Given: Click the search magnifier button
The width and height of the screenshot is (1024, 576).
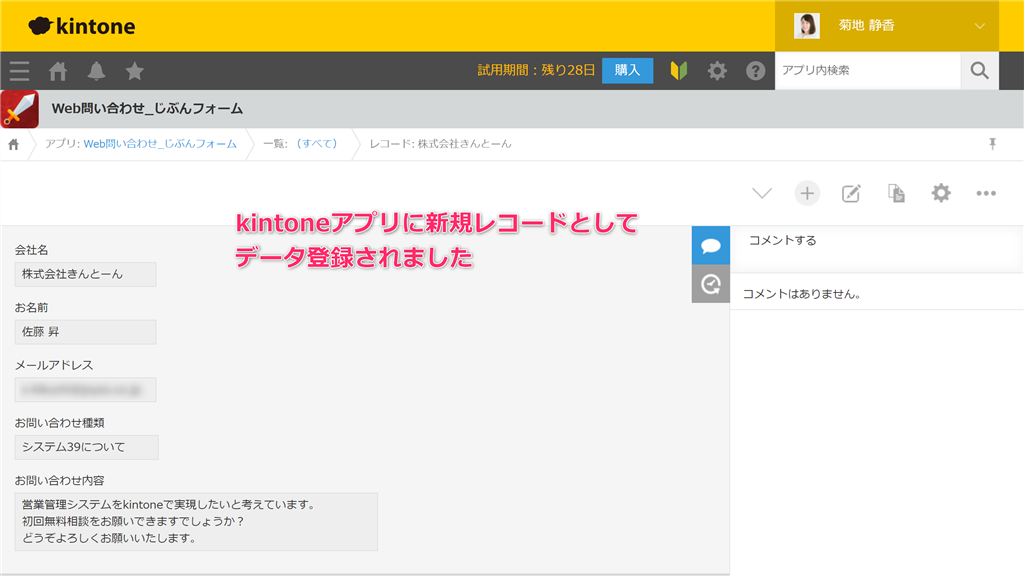Looking at the screenshot, I should coord(980,71).
